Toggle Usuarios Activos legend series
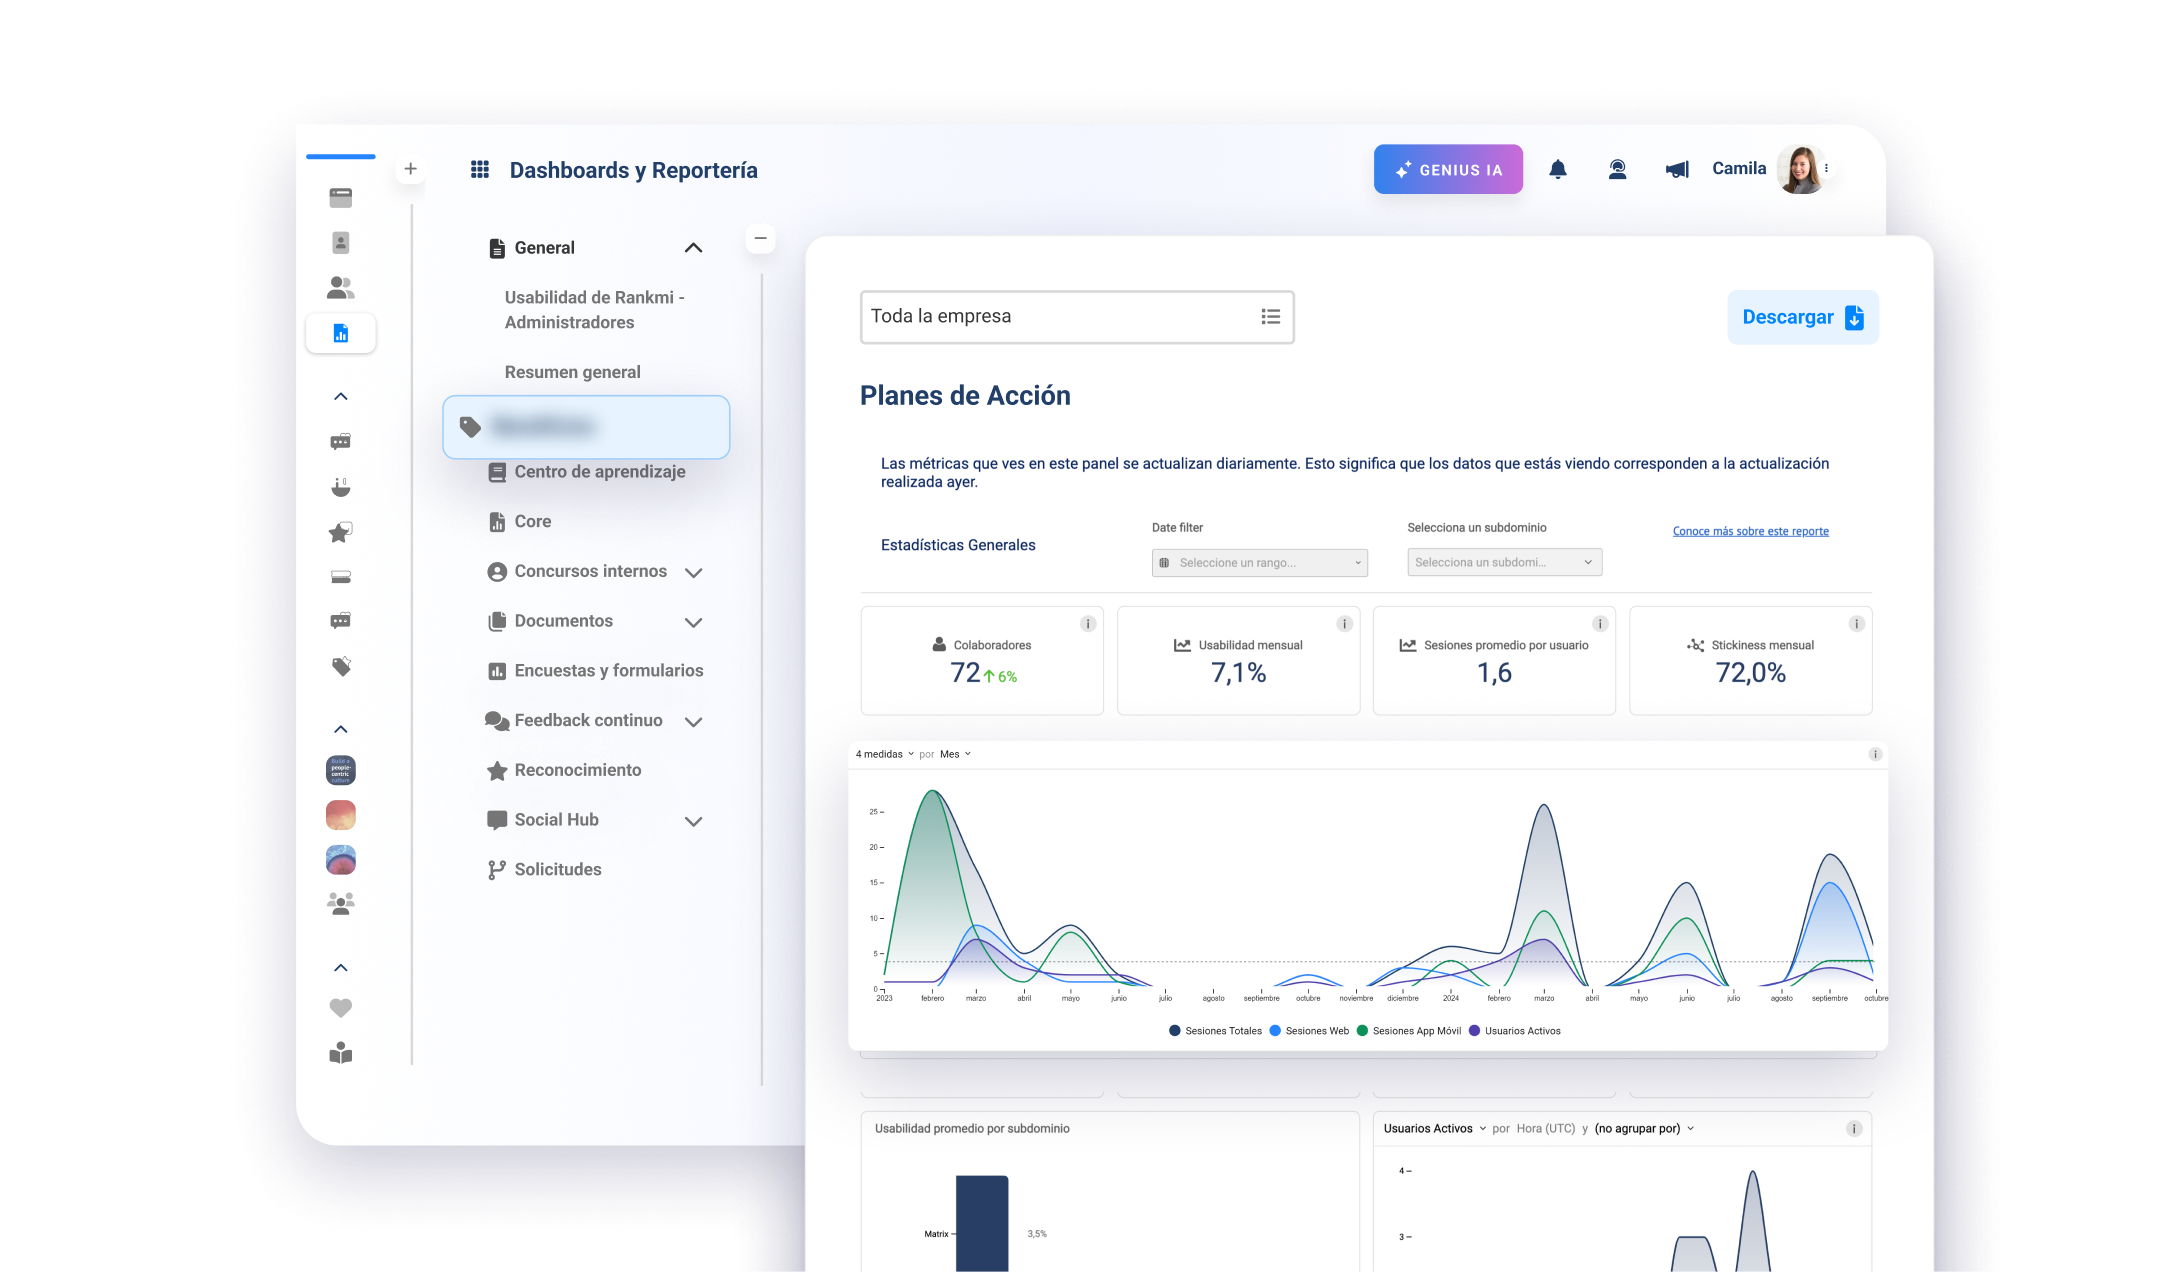2180x1272 pixels. pos(1514,1031)
